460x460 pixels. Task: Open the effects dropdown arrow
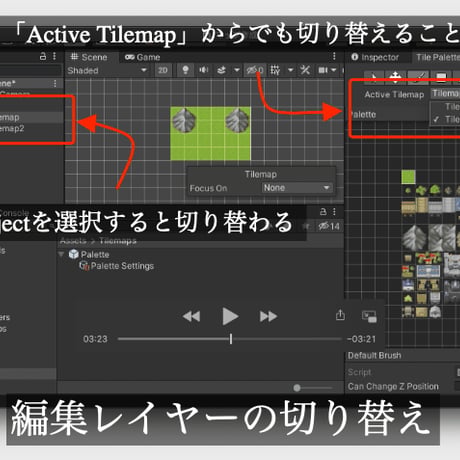pyautogui.click(x=237, y=70)
